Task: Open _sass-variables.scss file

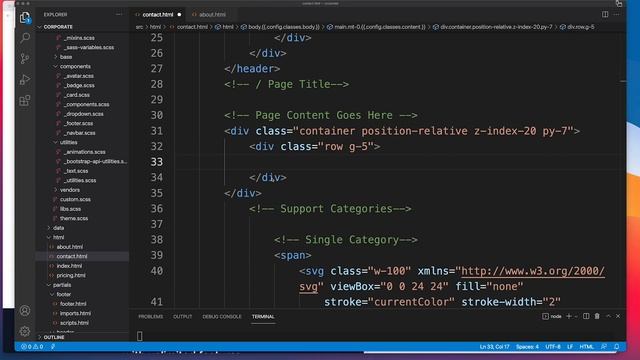Action: pyautogui.click(x=89, y=47)
